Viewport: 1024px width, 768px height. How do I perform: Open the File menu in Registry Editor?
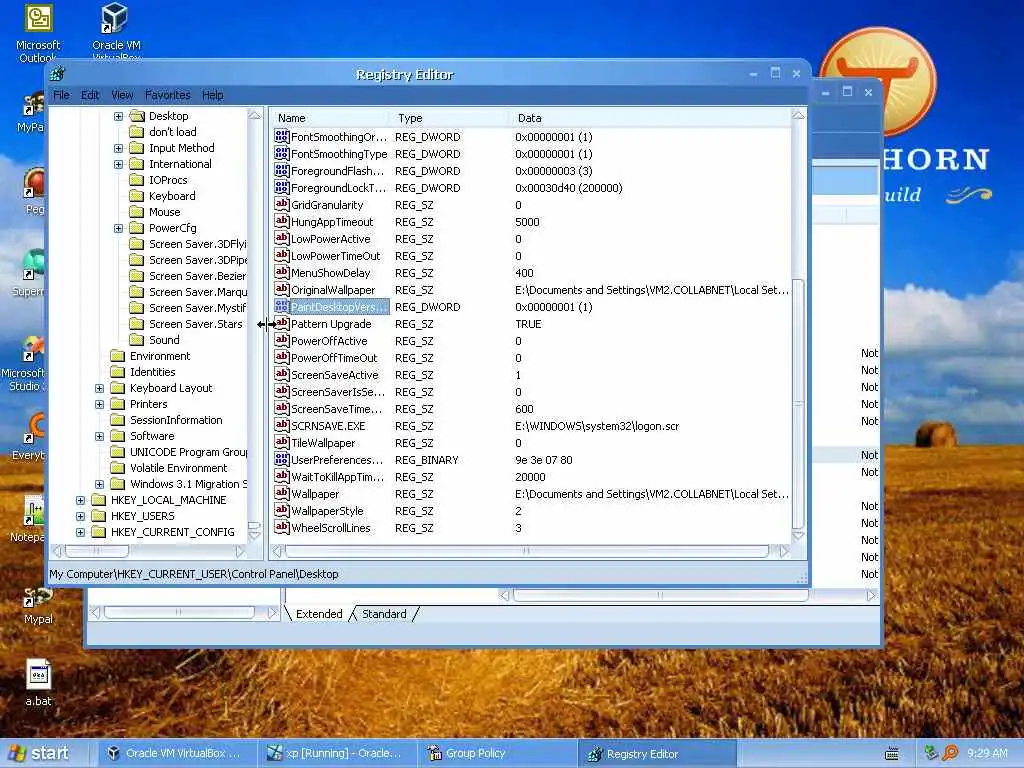click(61, 95)
